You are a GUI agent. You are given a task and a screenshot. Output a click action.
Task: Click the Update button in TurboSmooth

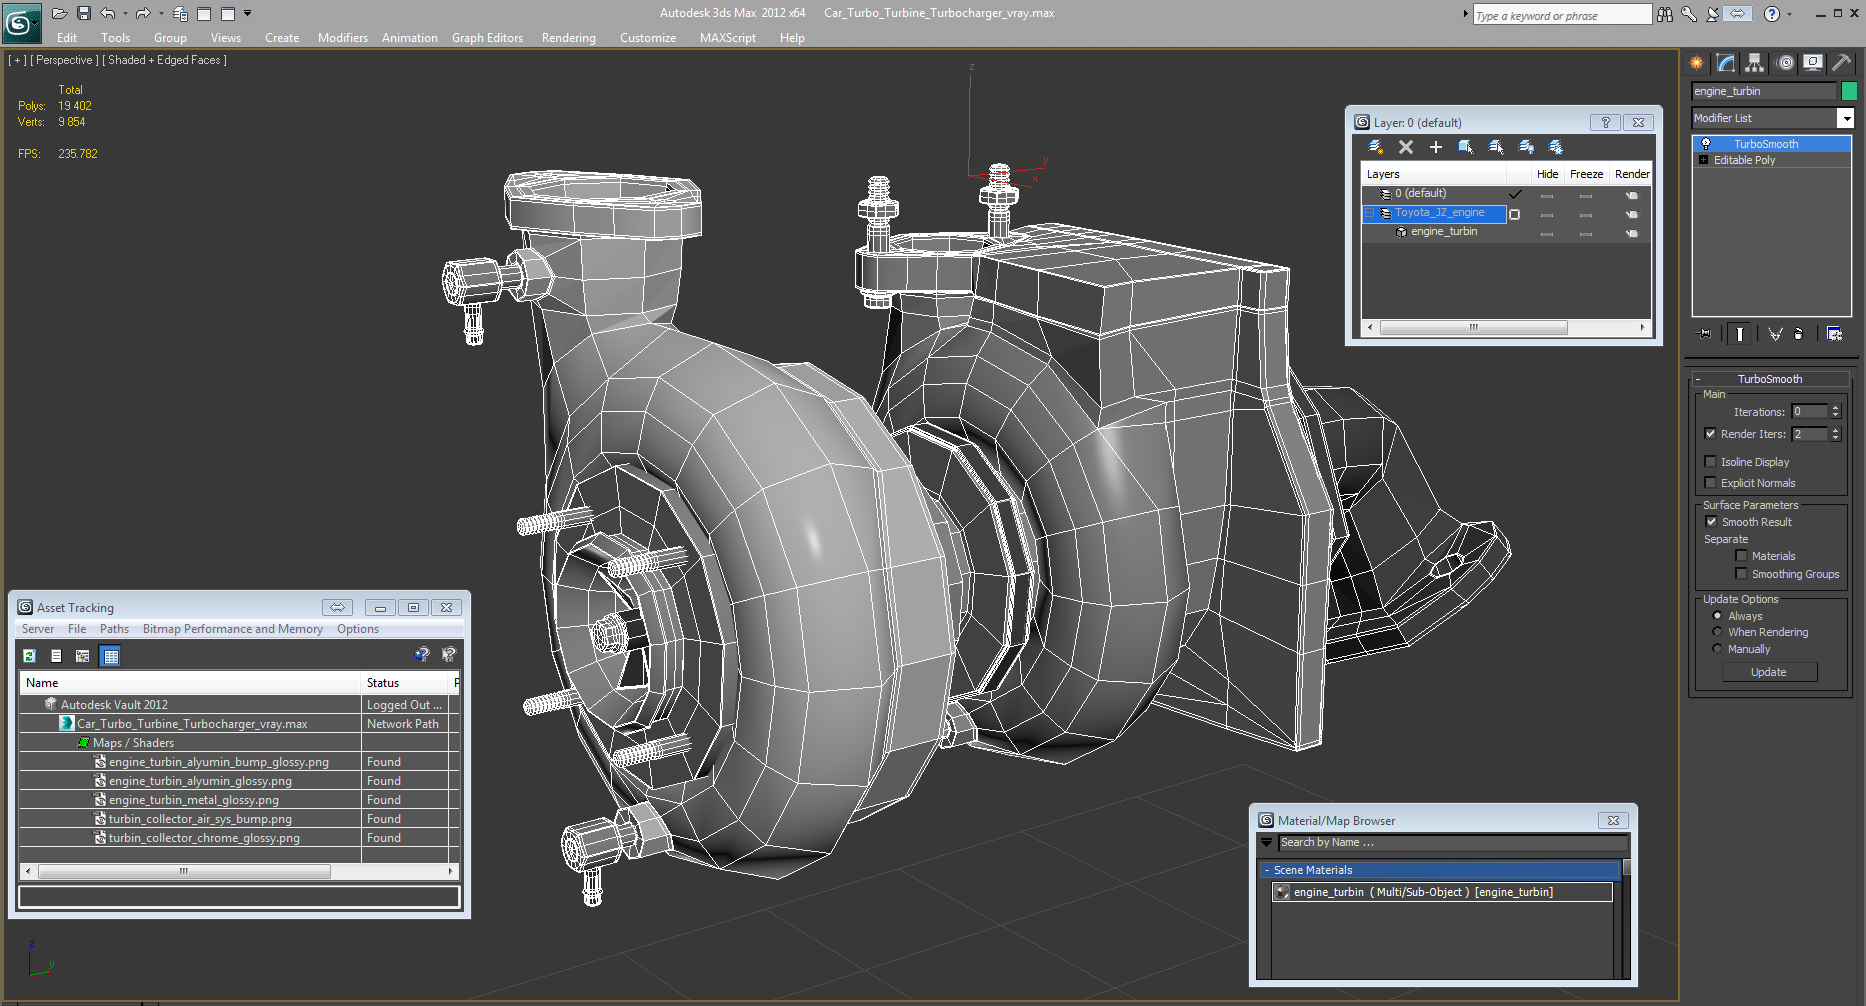1769,672
